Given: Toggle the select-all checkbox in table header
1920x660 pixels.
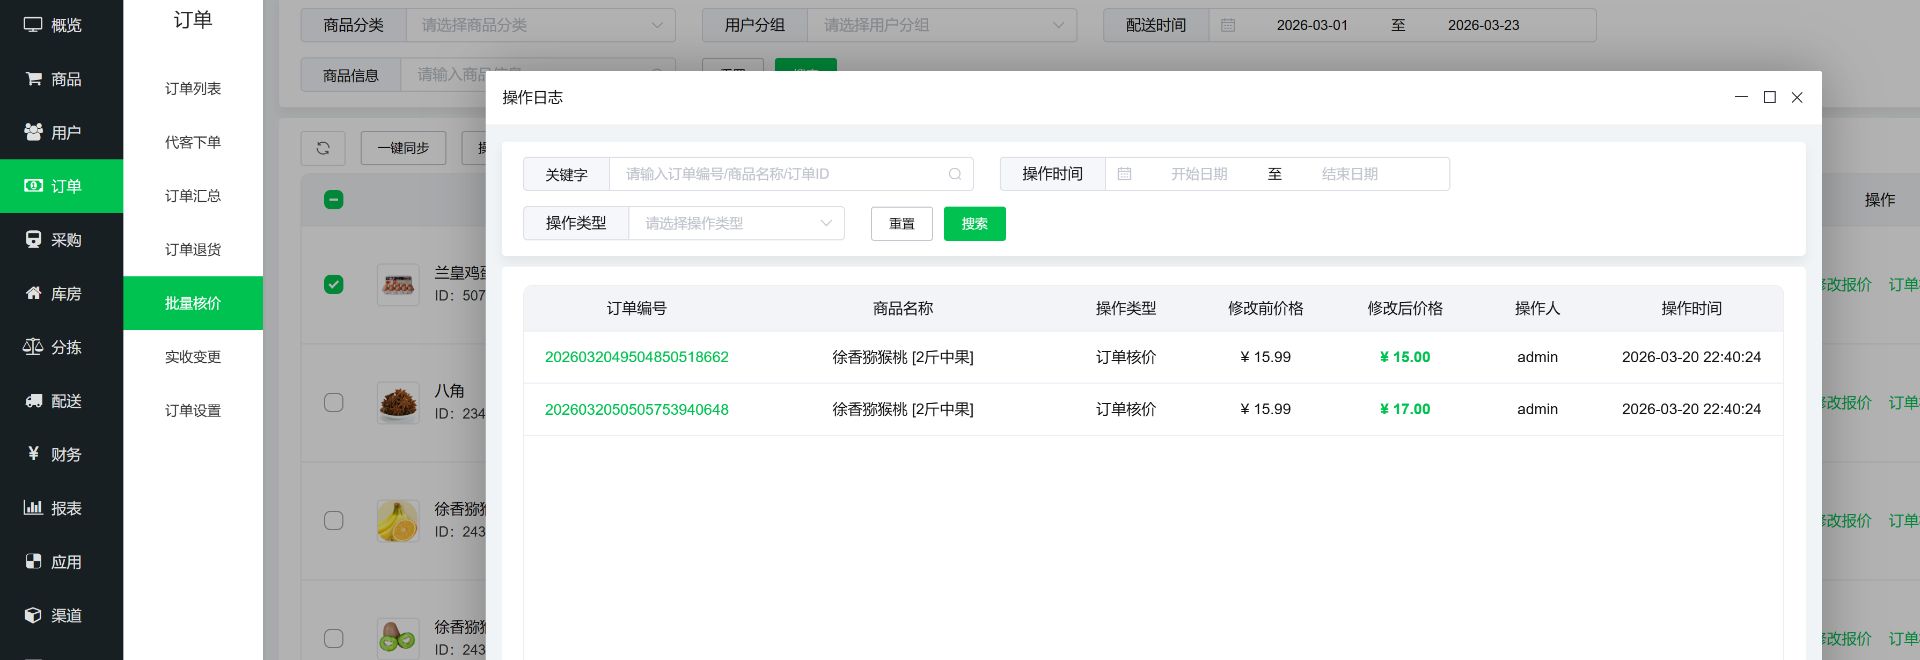Looking at the screenshot, I should click(334, 200).
